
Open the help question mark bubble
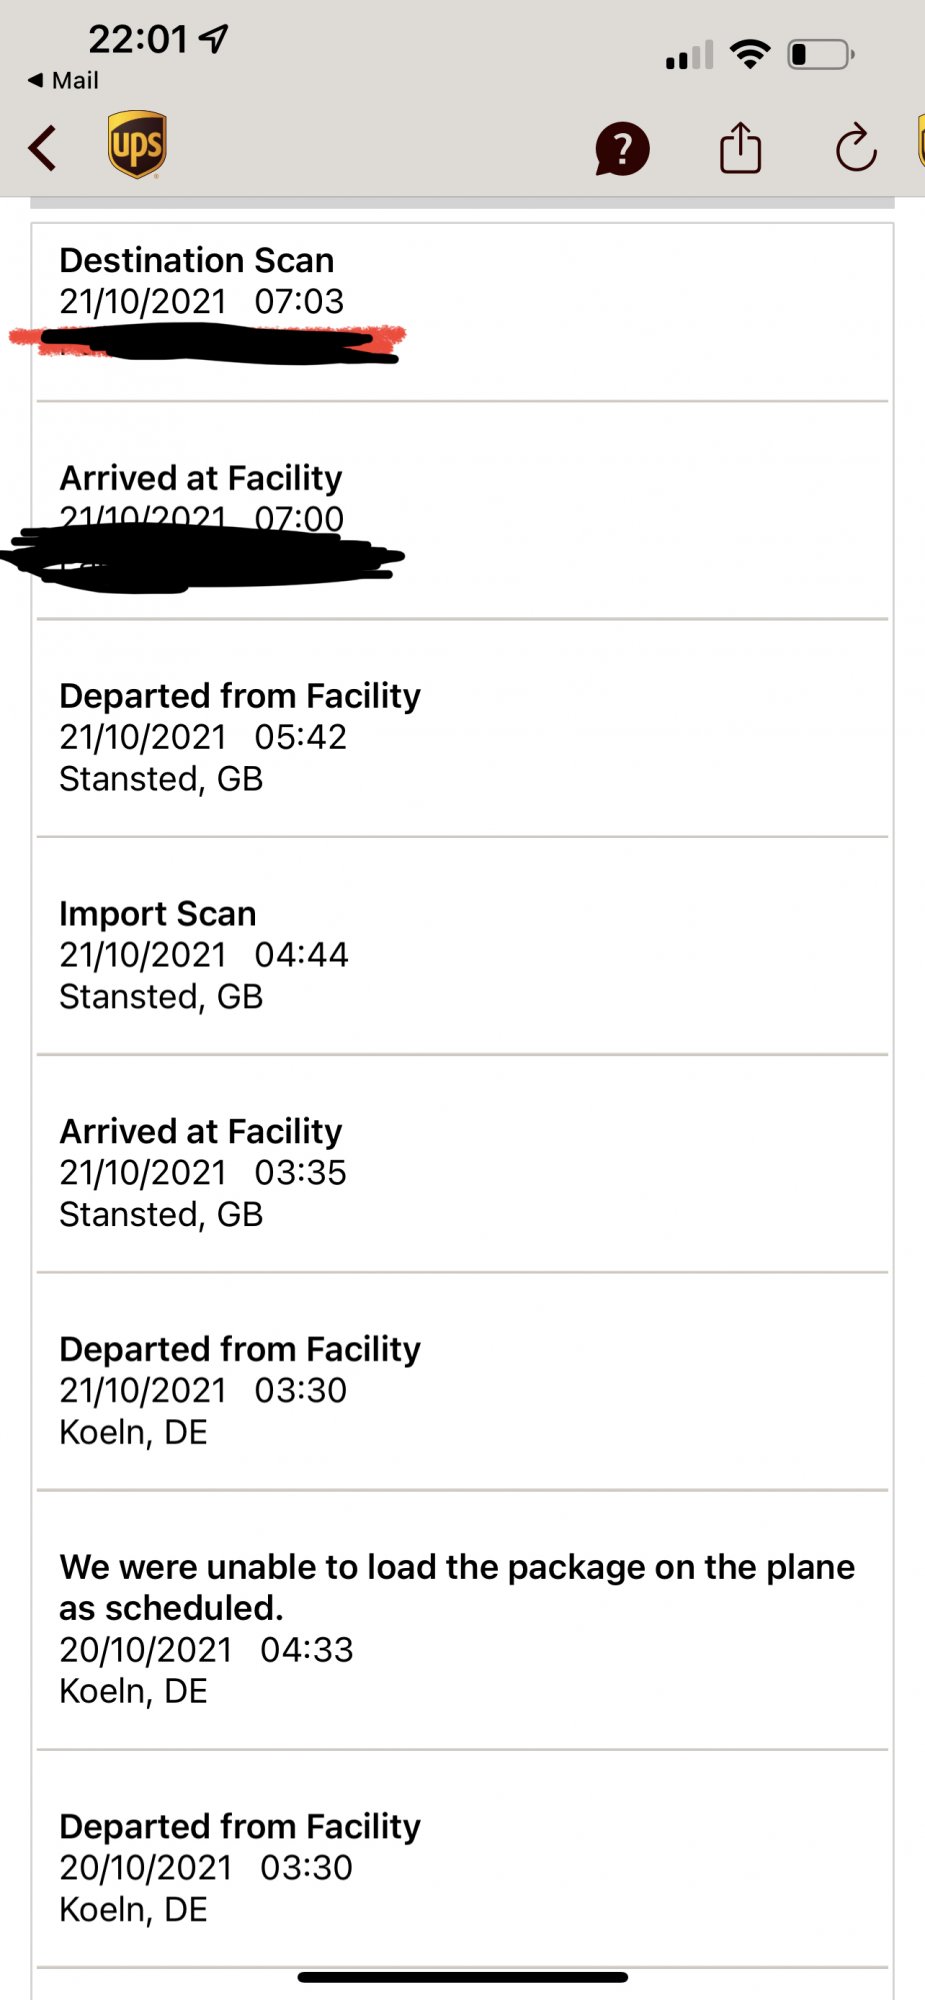pyautogui.click(x=622, y=149)
